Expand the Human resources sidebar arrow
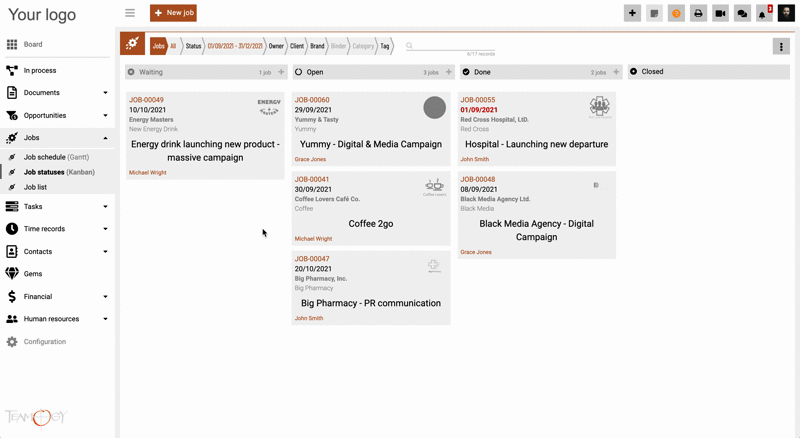800x438 pixels. pos(105,319)
